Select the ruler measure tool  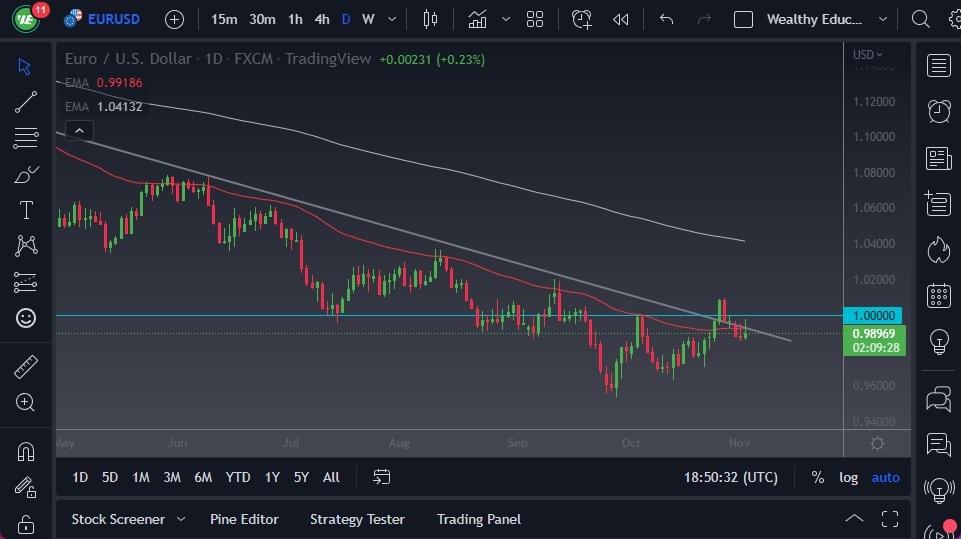26,367
